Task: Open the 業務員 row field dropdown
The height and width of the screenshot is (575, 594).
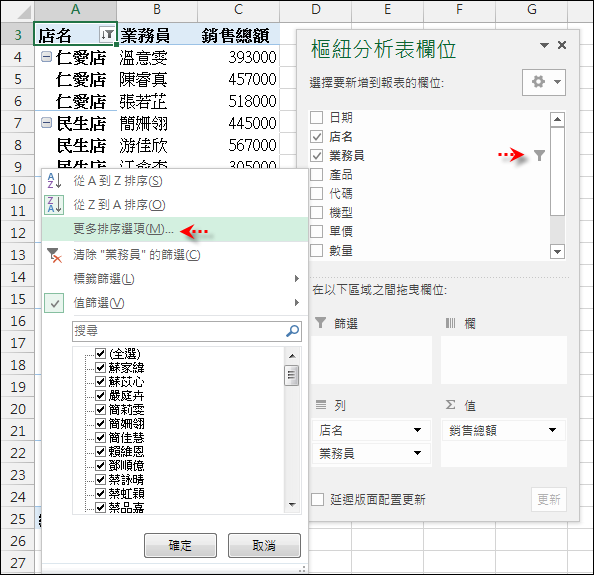Action: pyautogui.click(x=417, y=453)
